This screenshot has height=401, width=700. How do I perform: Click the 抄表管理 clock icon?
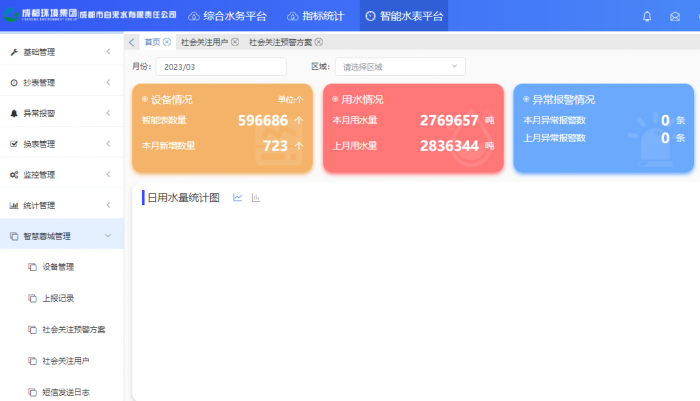(14, 83)
